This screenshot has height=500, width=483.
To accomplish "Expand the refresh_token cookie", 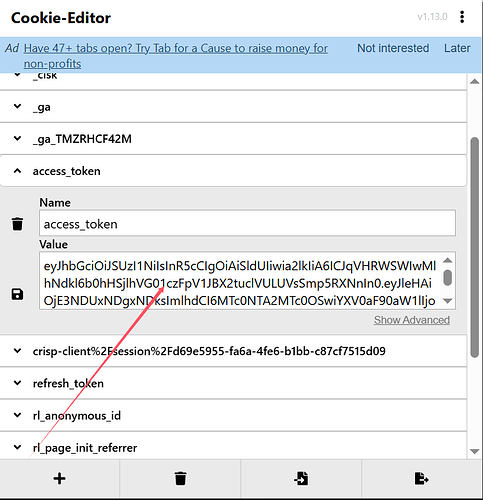I will tap(233, 383).
